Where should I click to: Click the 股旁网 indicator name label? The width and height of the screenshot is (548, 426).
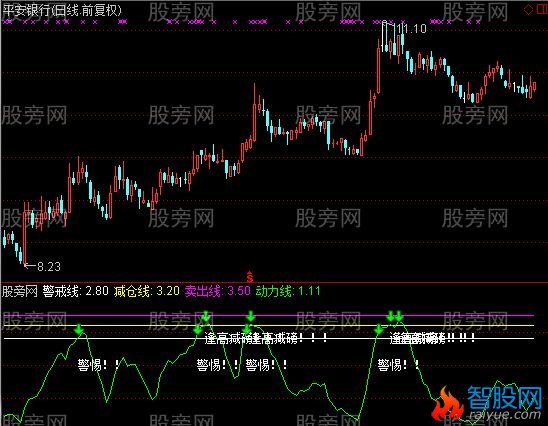20,291
